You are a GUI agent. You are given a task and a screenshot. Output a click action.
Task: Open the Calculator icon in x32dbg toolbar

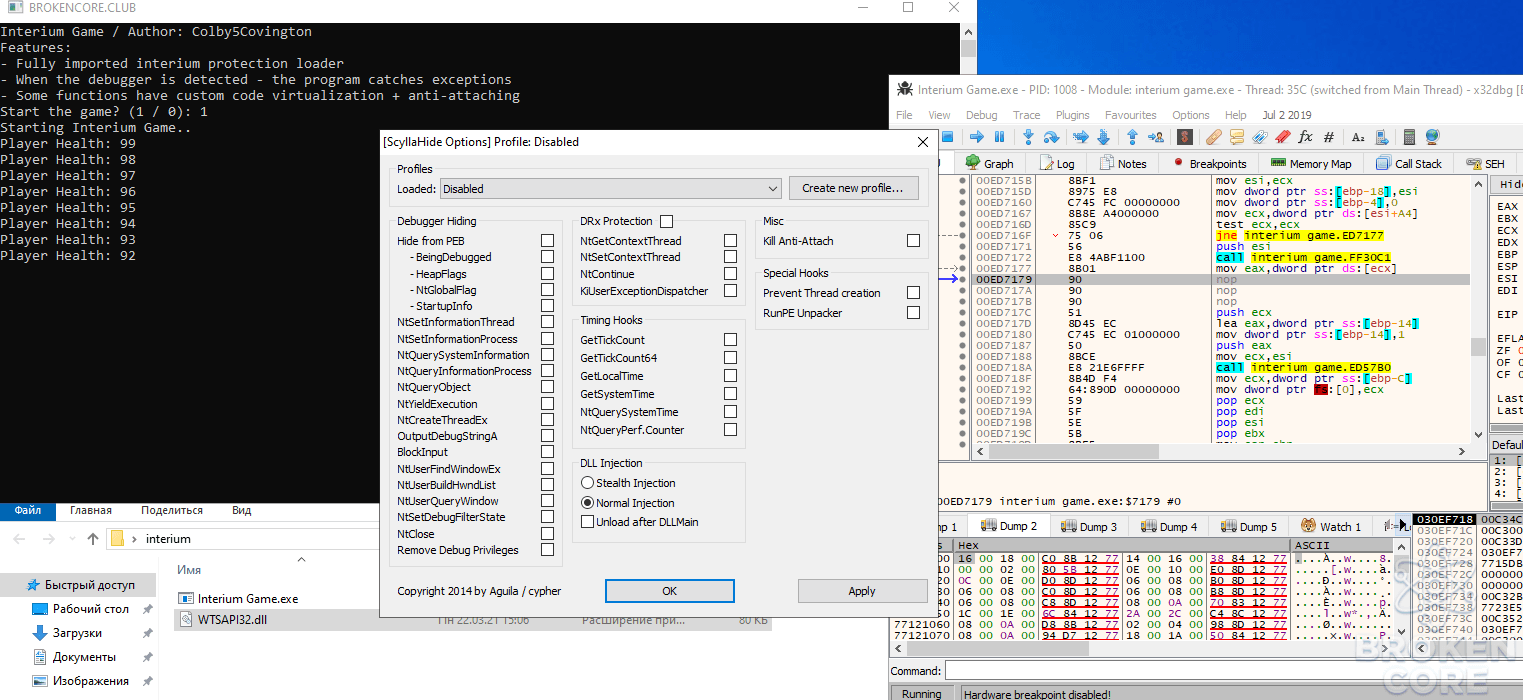click(1409, 137)
